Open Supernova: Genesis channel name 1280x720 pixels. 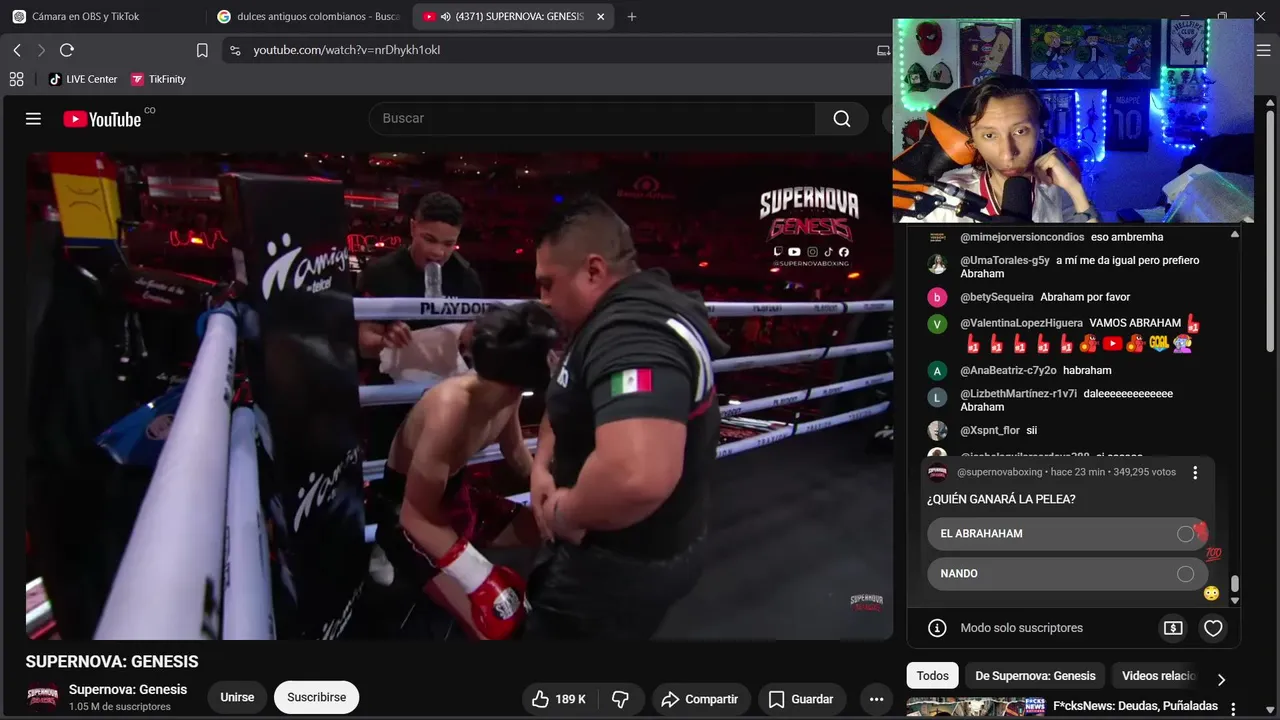128,689
